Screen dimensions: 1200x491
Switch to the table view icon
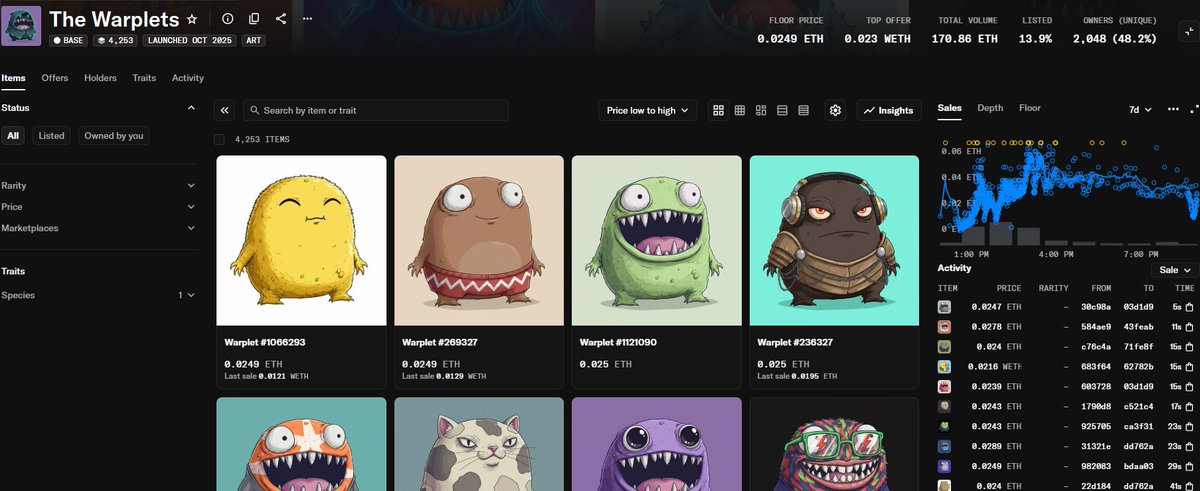point(803,110)
